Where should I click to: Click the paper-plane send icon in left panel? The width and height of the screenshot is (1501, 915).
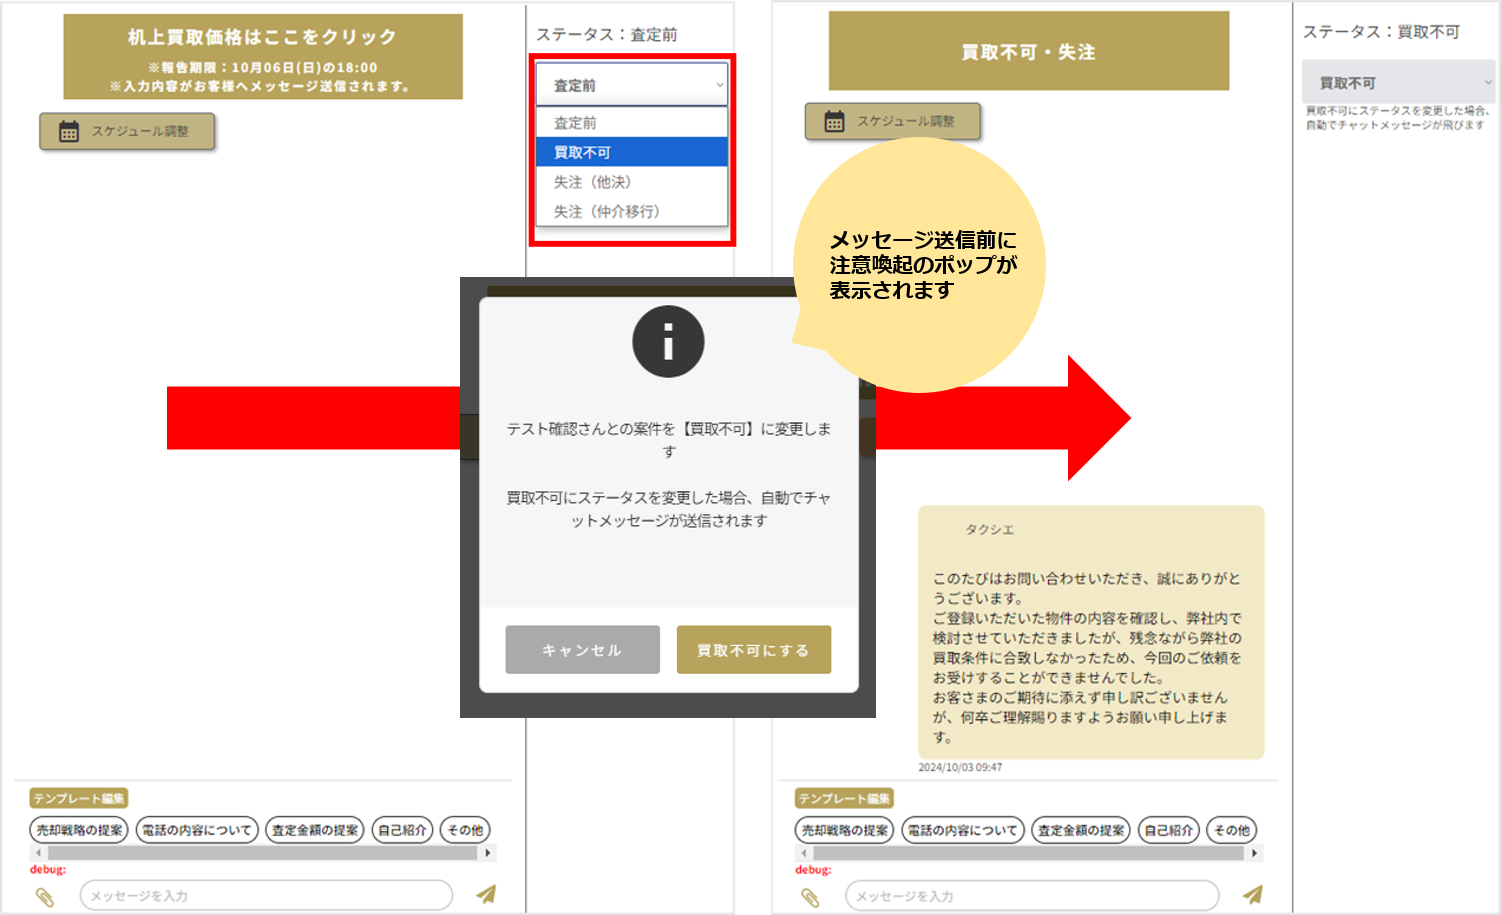(486, 894)
